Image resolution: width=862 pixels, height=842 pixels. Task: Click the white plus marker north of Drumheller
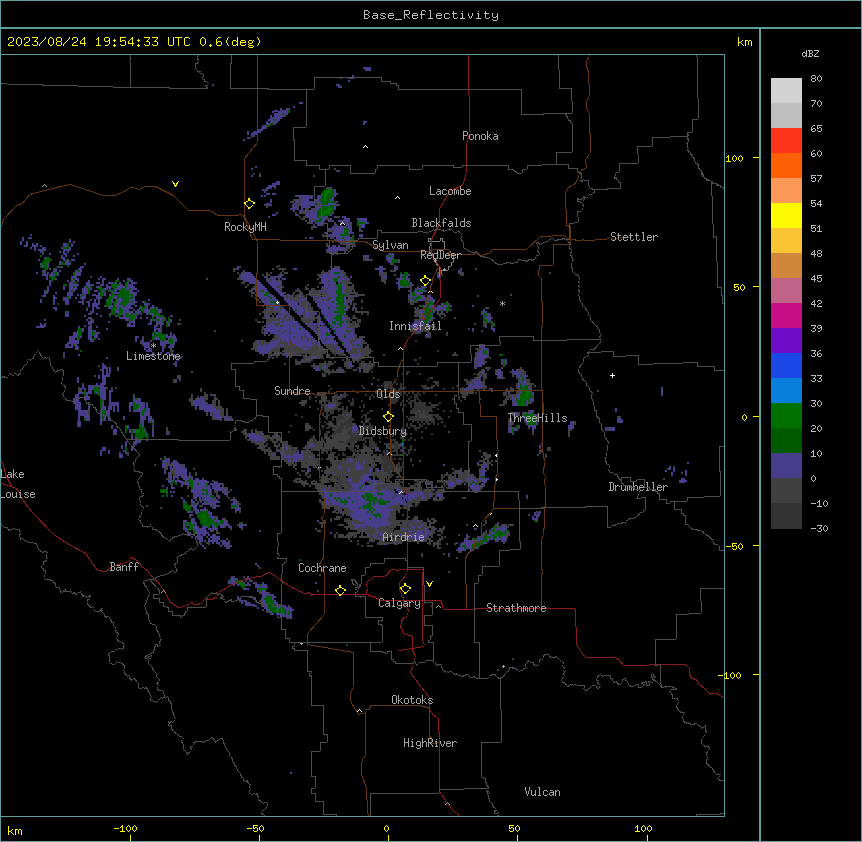[x=612, y=375]
